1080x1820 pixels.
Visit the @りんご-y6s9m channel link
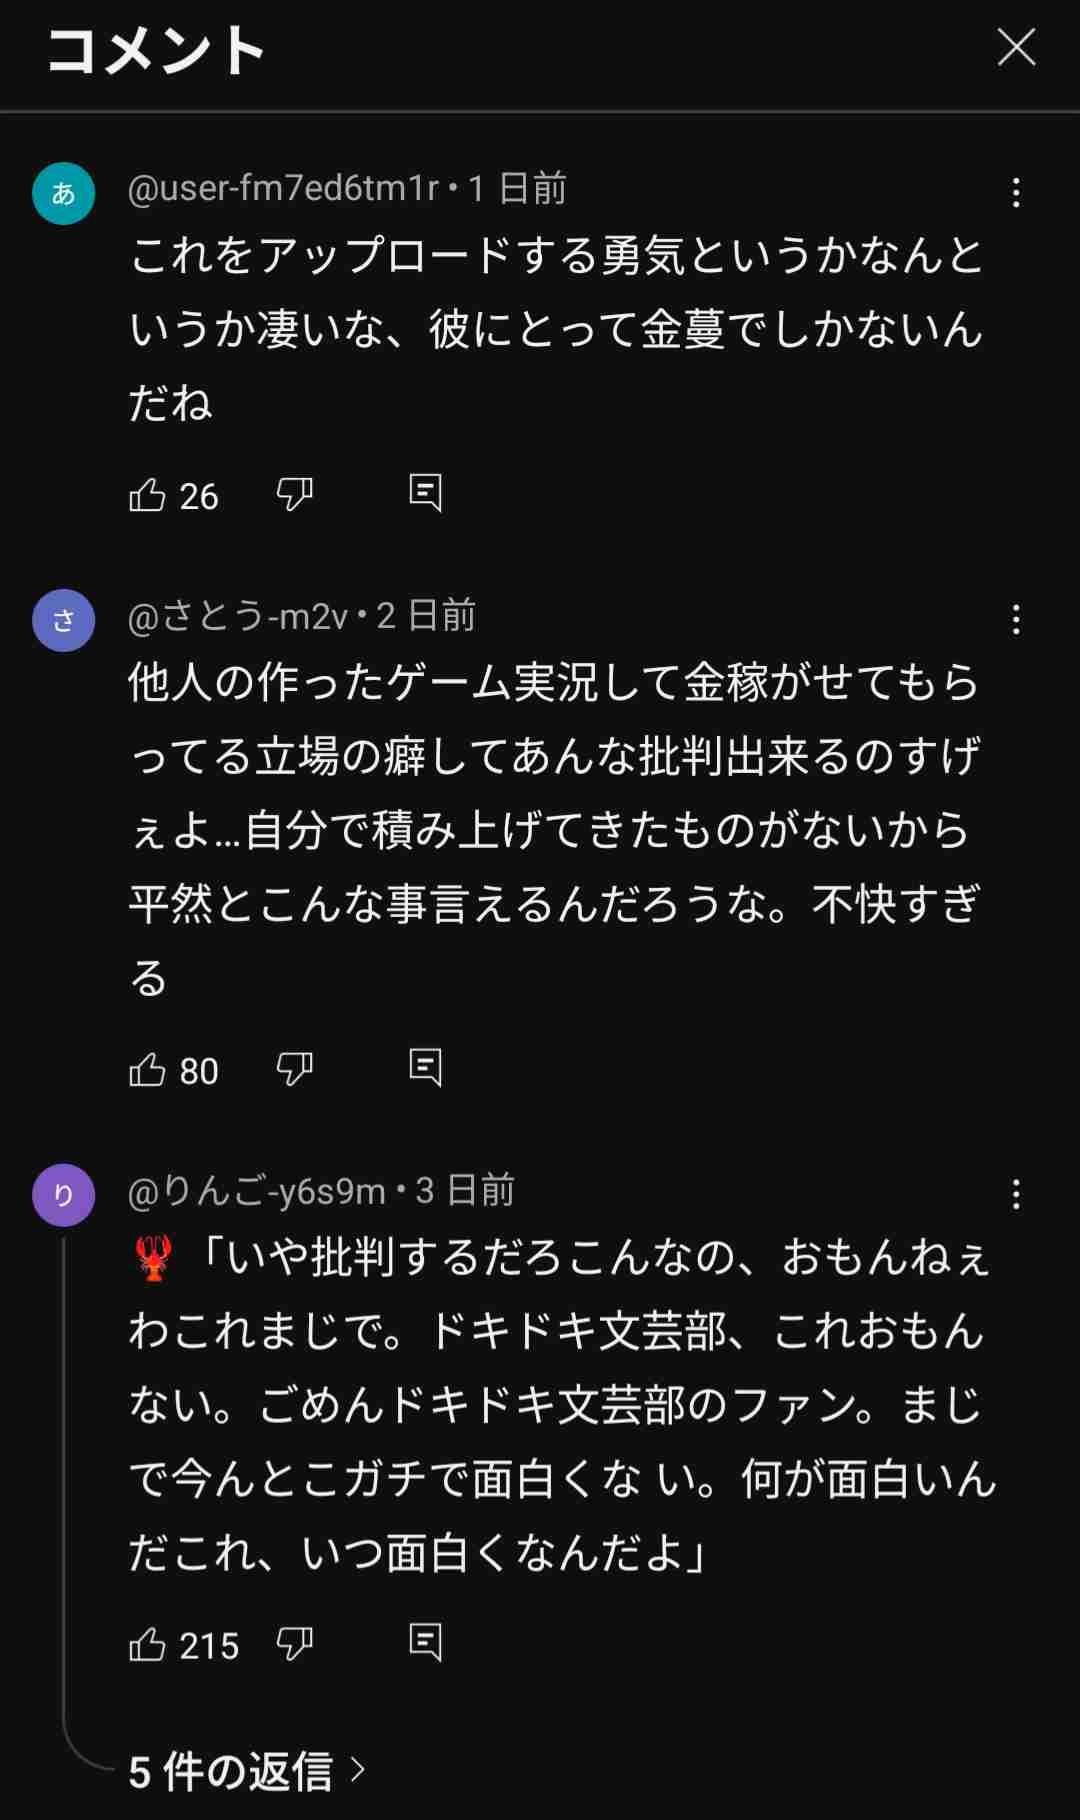click(257, 1190)
